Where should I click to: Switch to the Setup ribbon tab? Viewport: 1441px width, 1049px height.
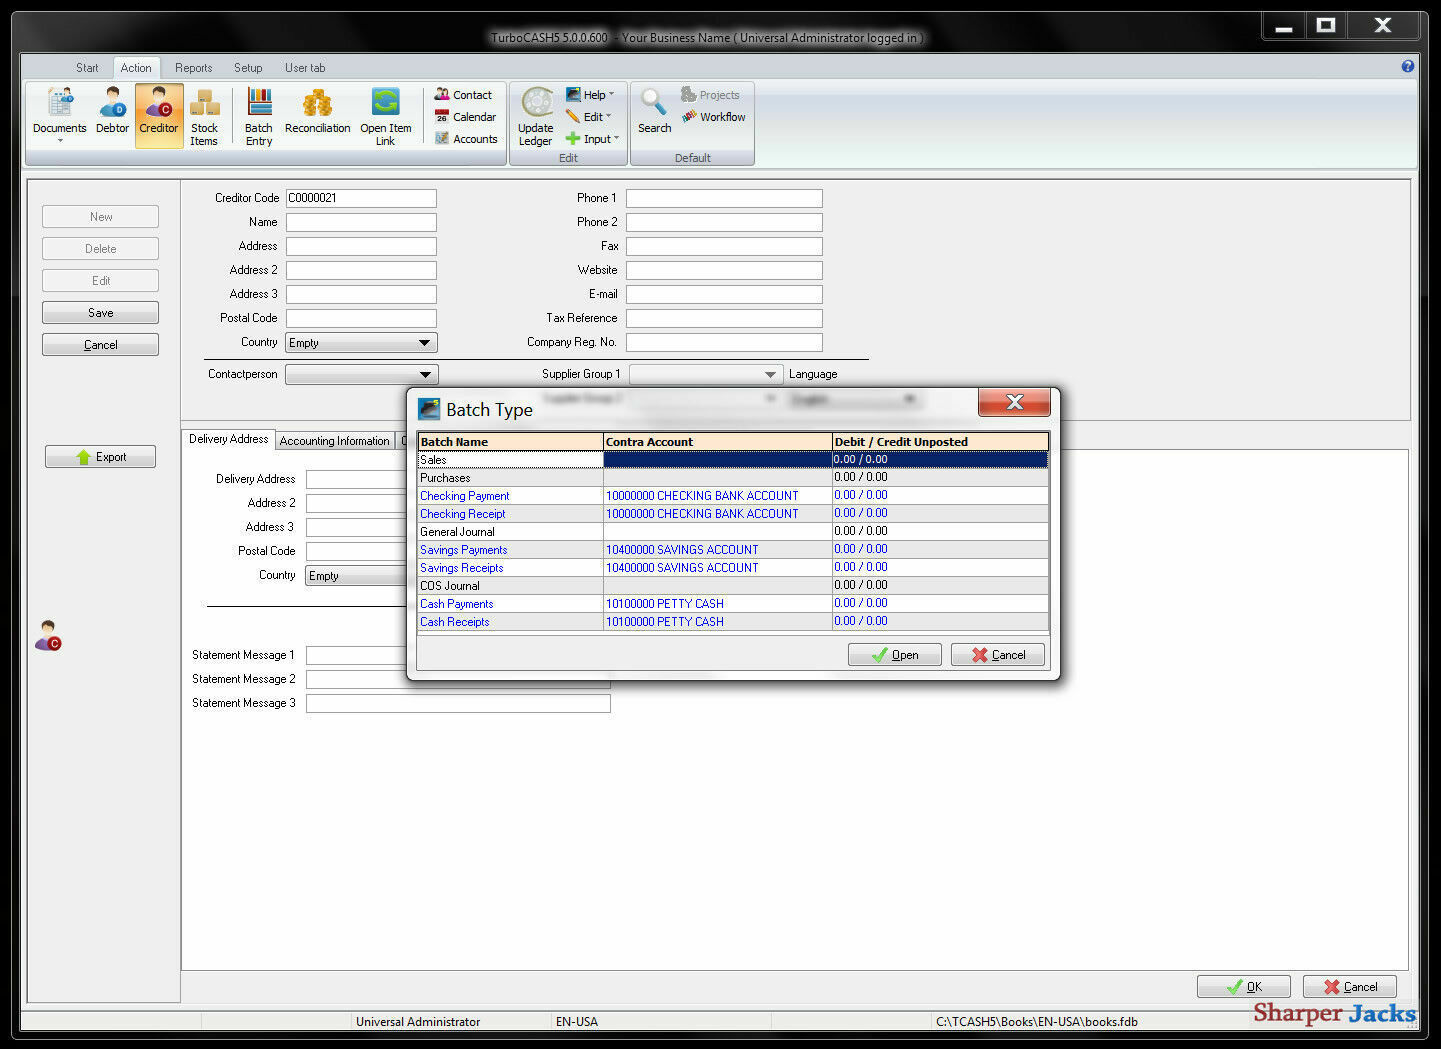tap(248, 68)
